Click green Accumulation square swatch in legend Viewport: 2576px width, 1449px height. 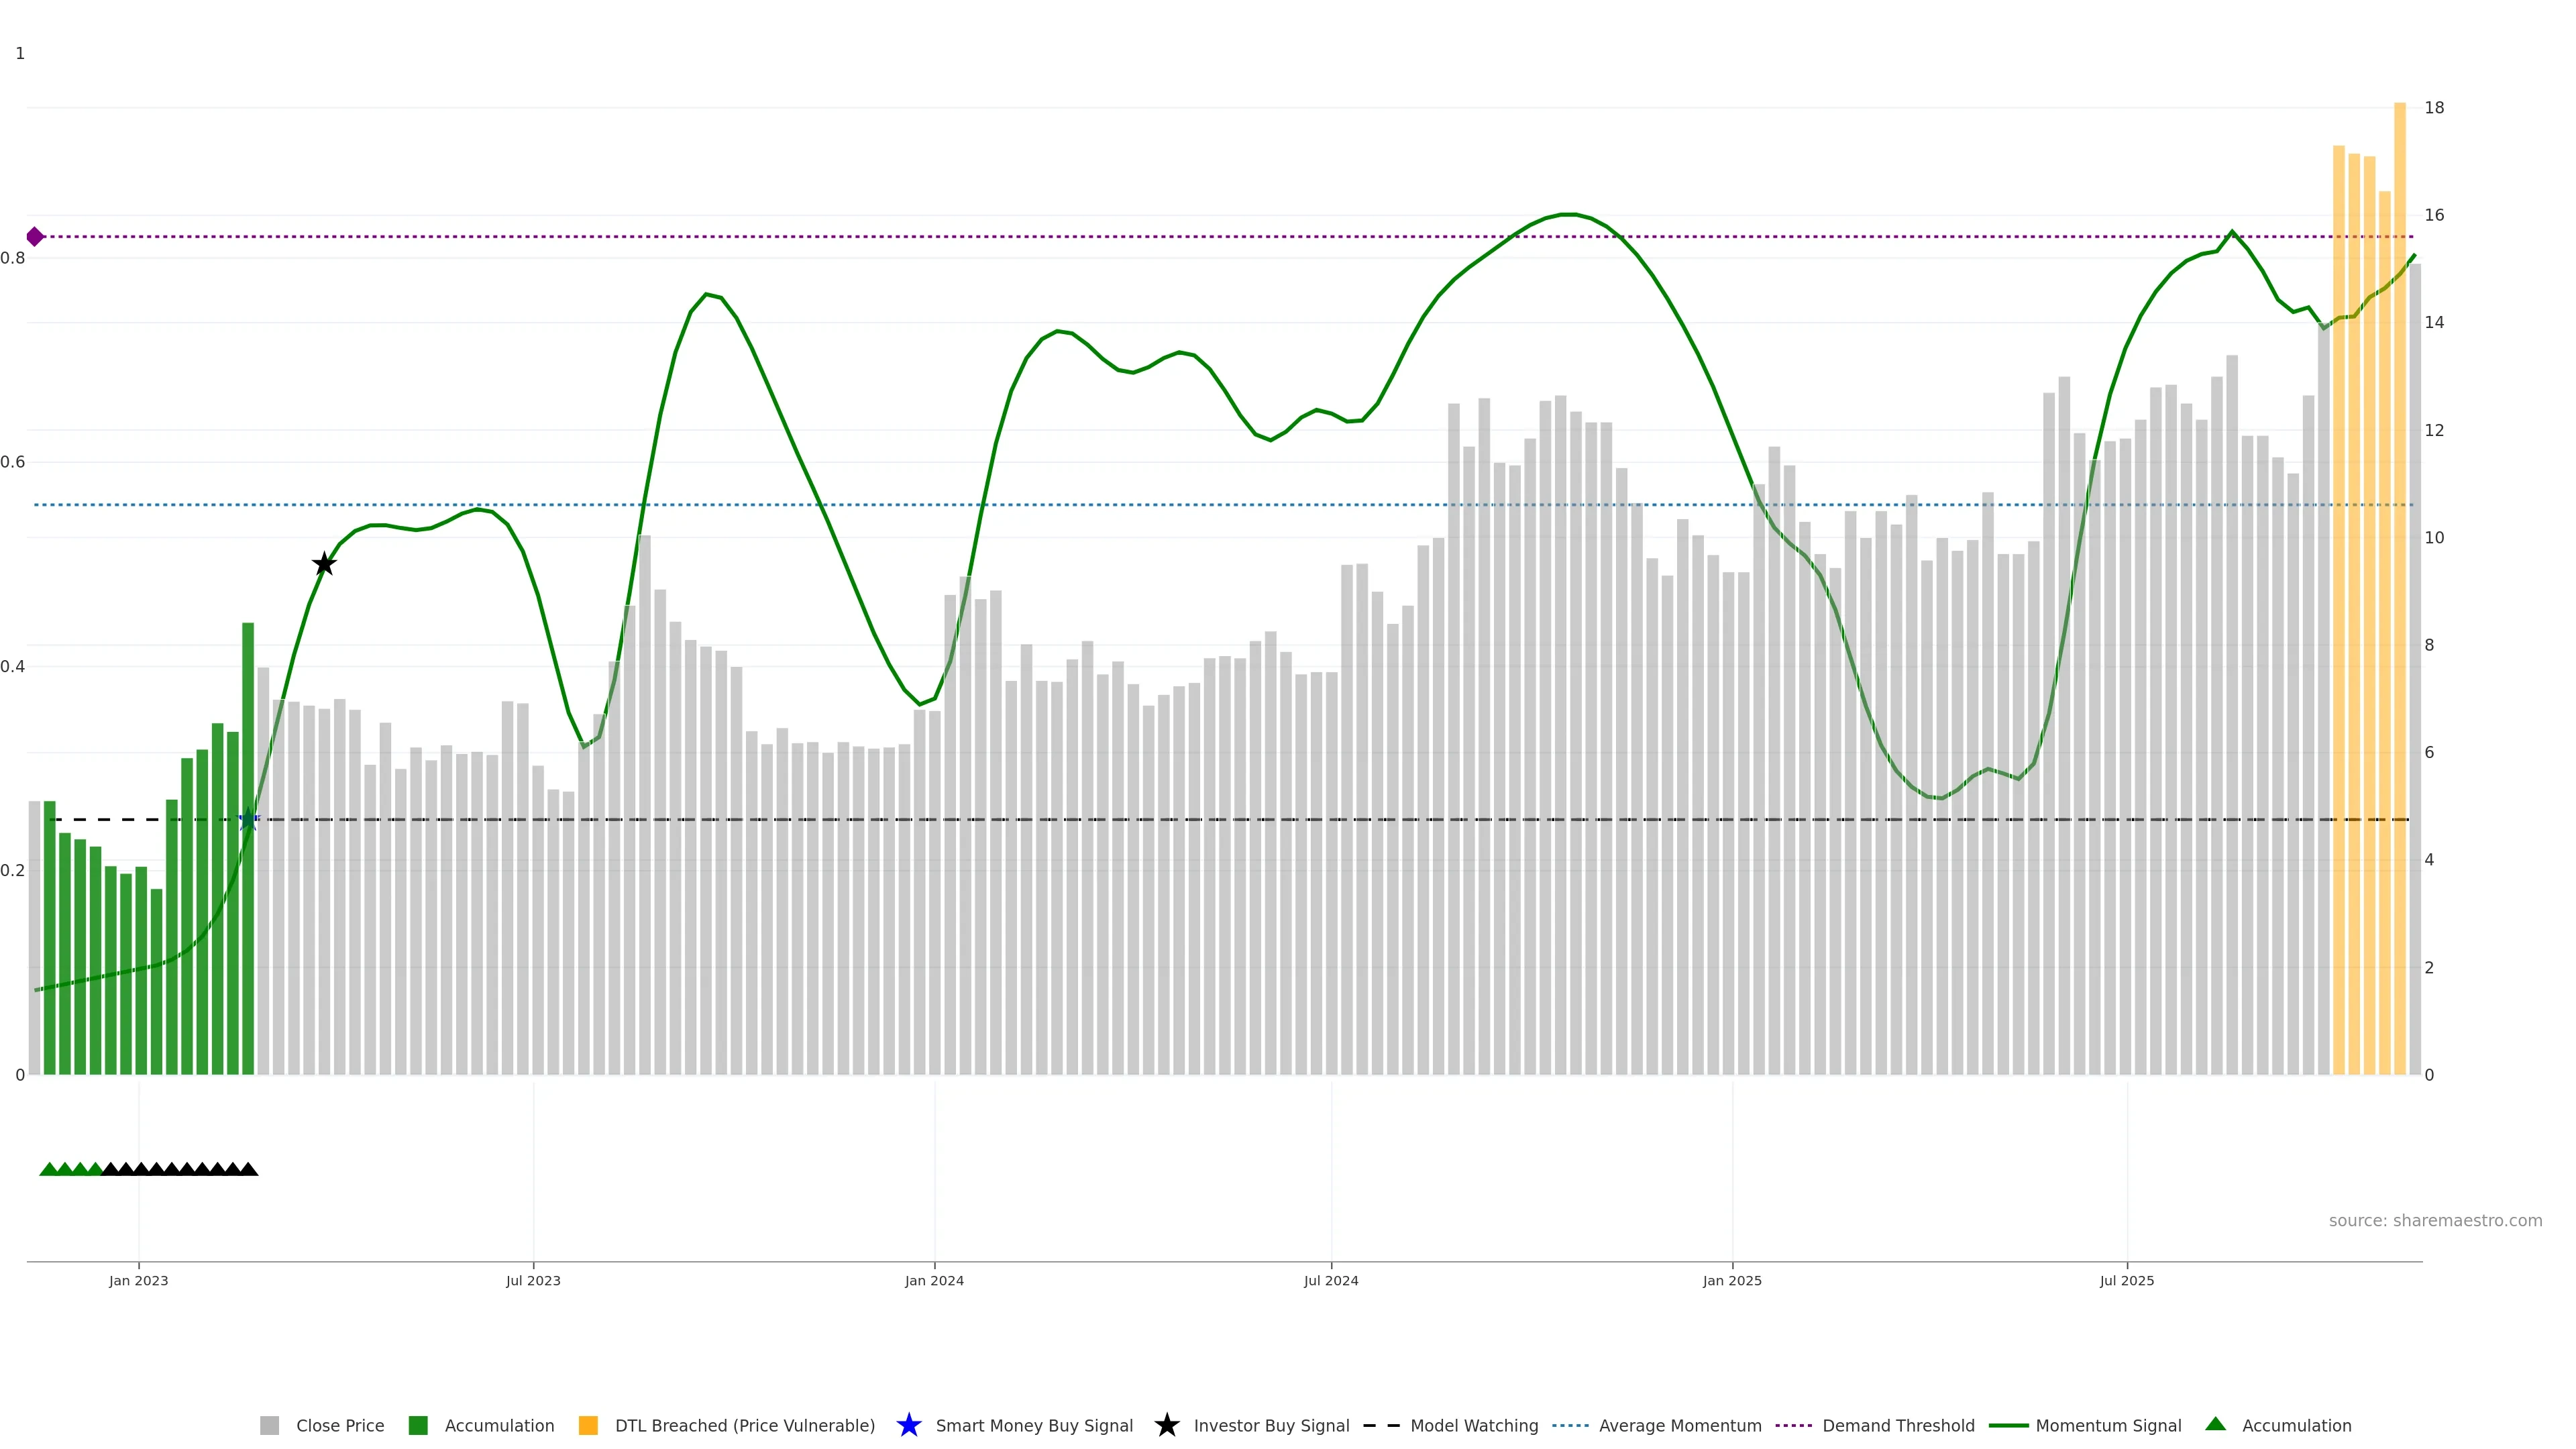click(x=418, y=1425)
